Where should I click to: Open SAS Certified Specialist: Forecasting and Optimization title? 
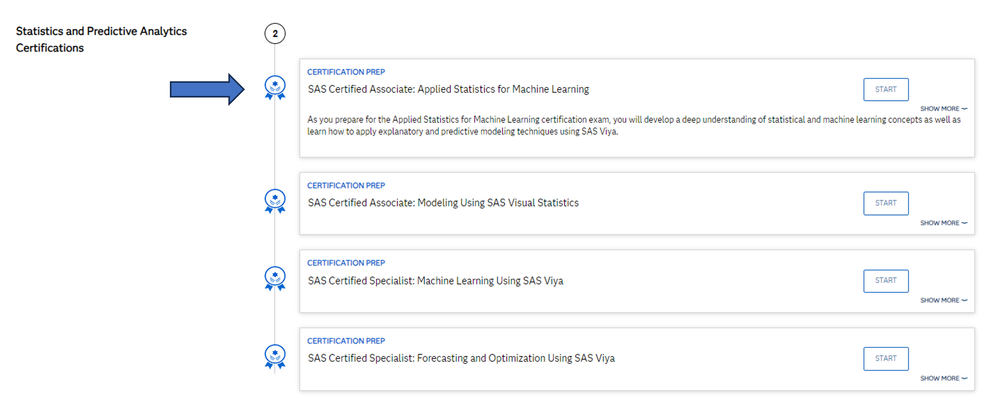(460, 358)
